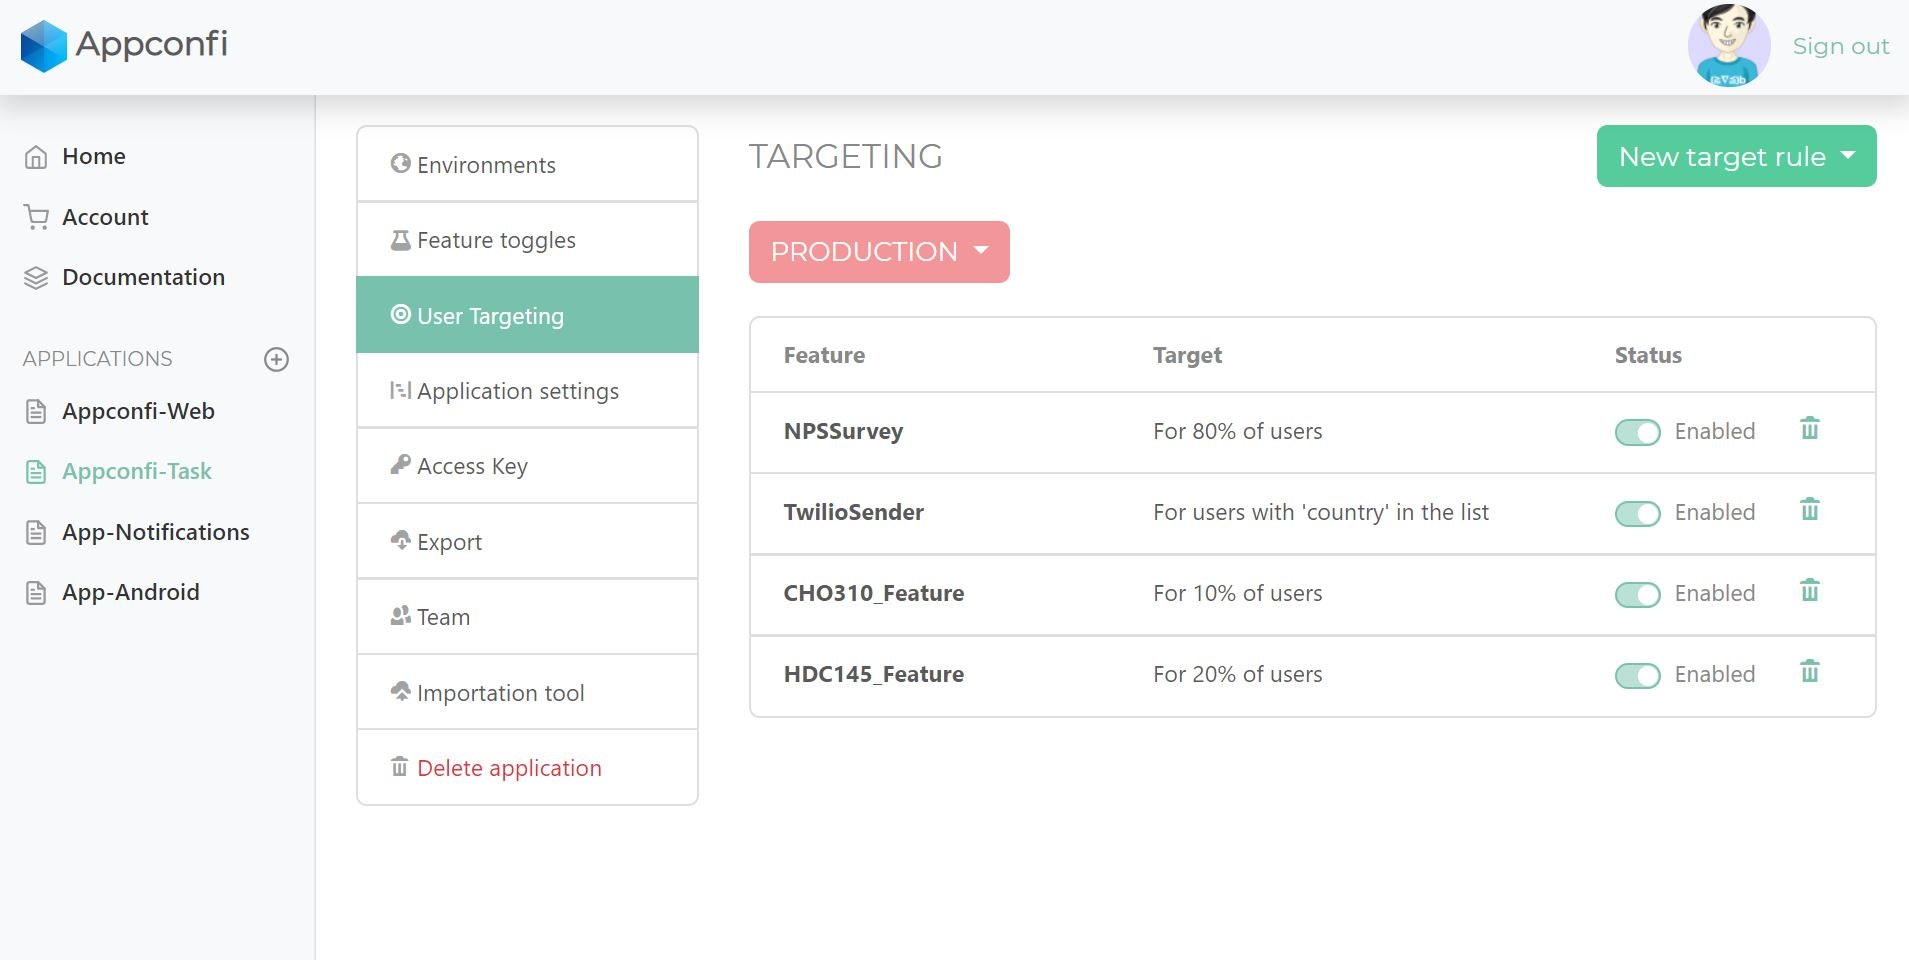Viewport: 1909px width, 960px height.
Task: Add new application with plus icon
Action: click(276, 359)
